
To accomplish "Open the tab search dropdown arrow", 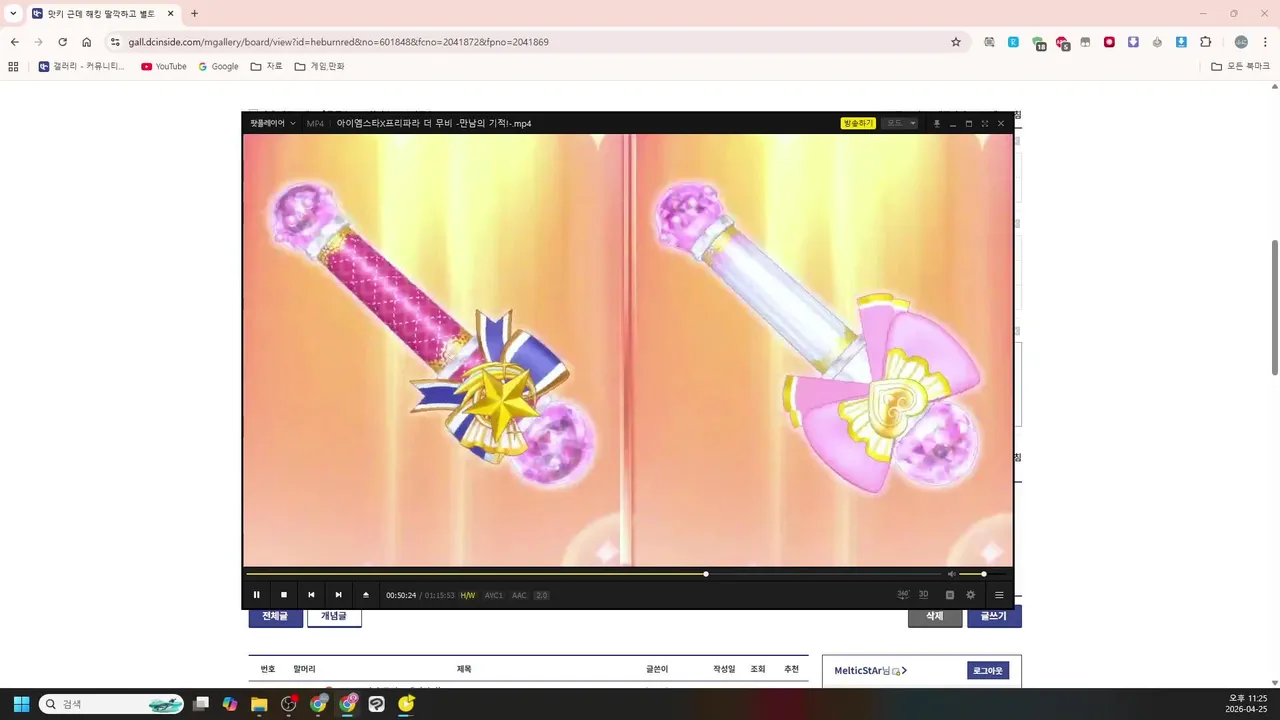I will click(13, 14).
